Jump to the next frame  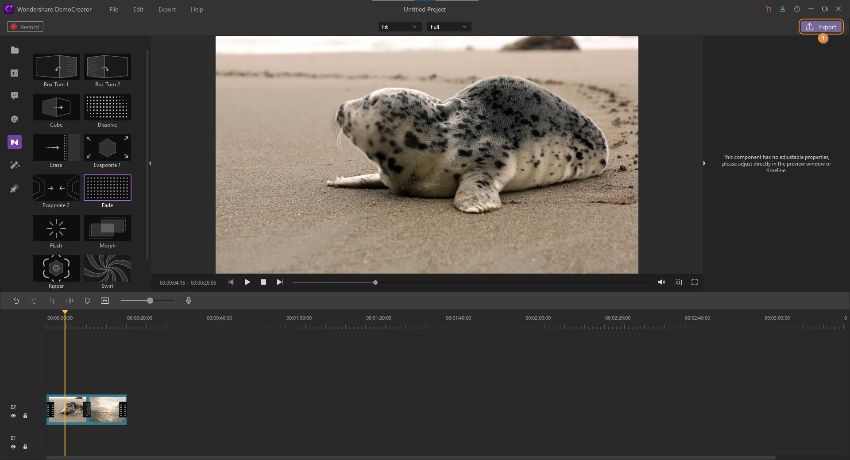coord(280,282)
